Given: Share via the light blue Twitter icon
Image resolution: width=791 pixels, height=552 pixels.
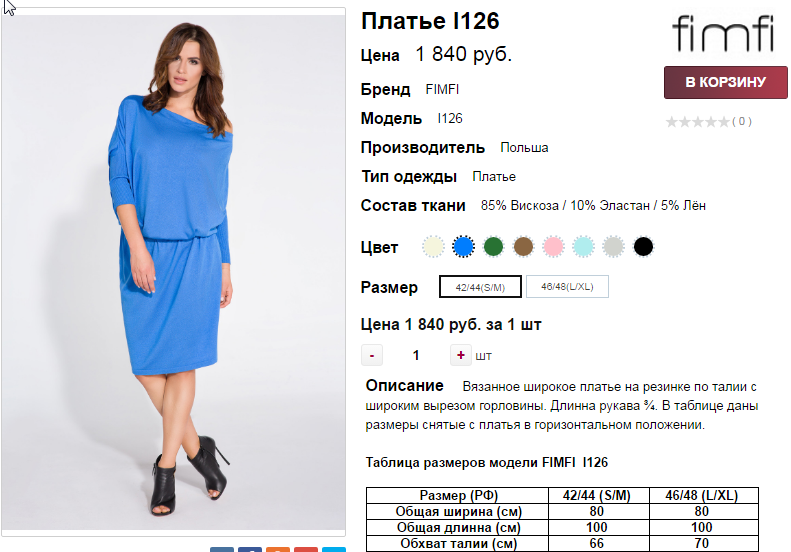Looking at the screenshot, I should (334, 549).
